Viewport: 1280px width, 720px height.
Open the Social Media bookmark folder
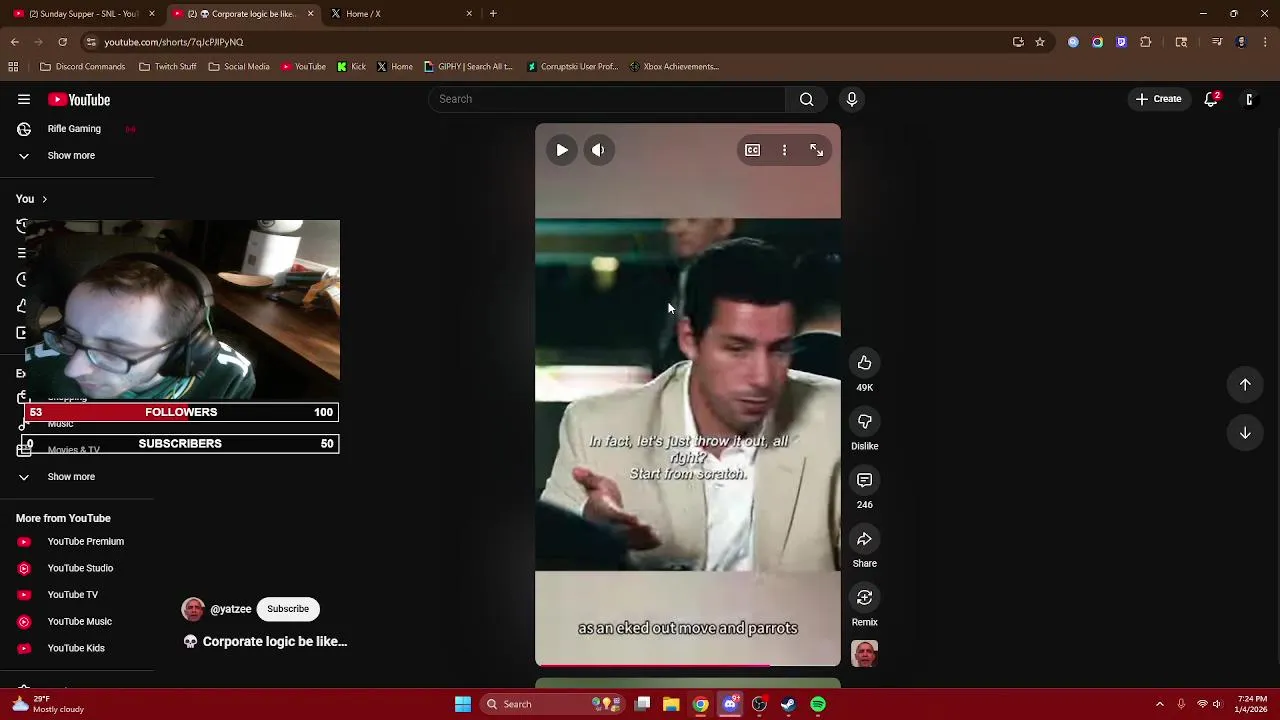[x=239, y=67]
